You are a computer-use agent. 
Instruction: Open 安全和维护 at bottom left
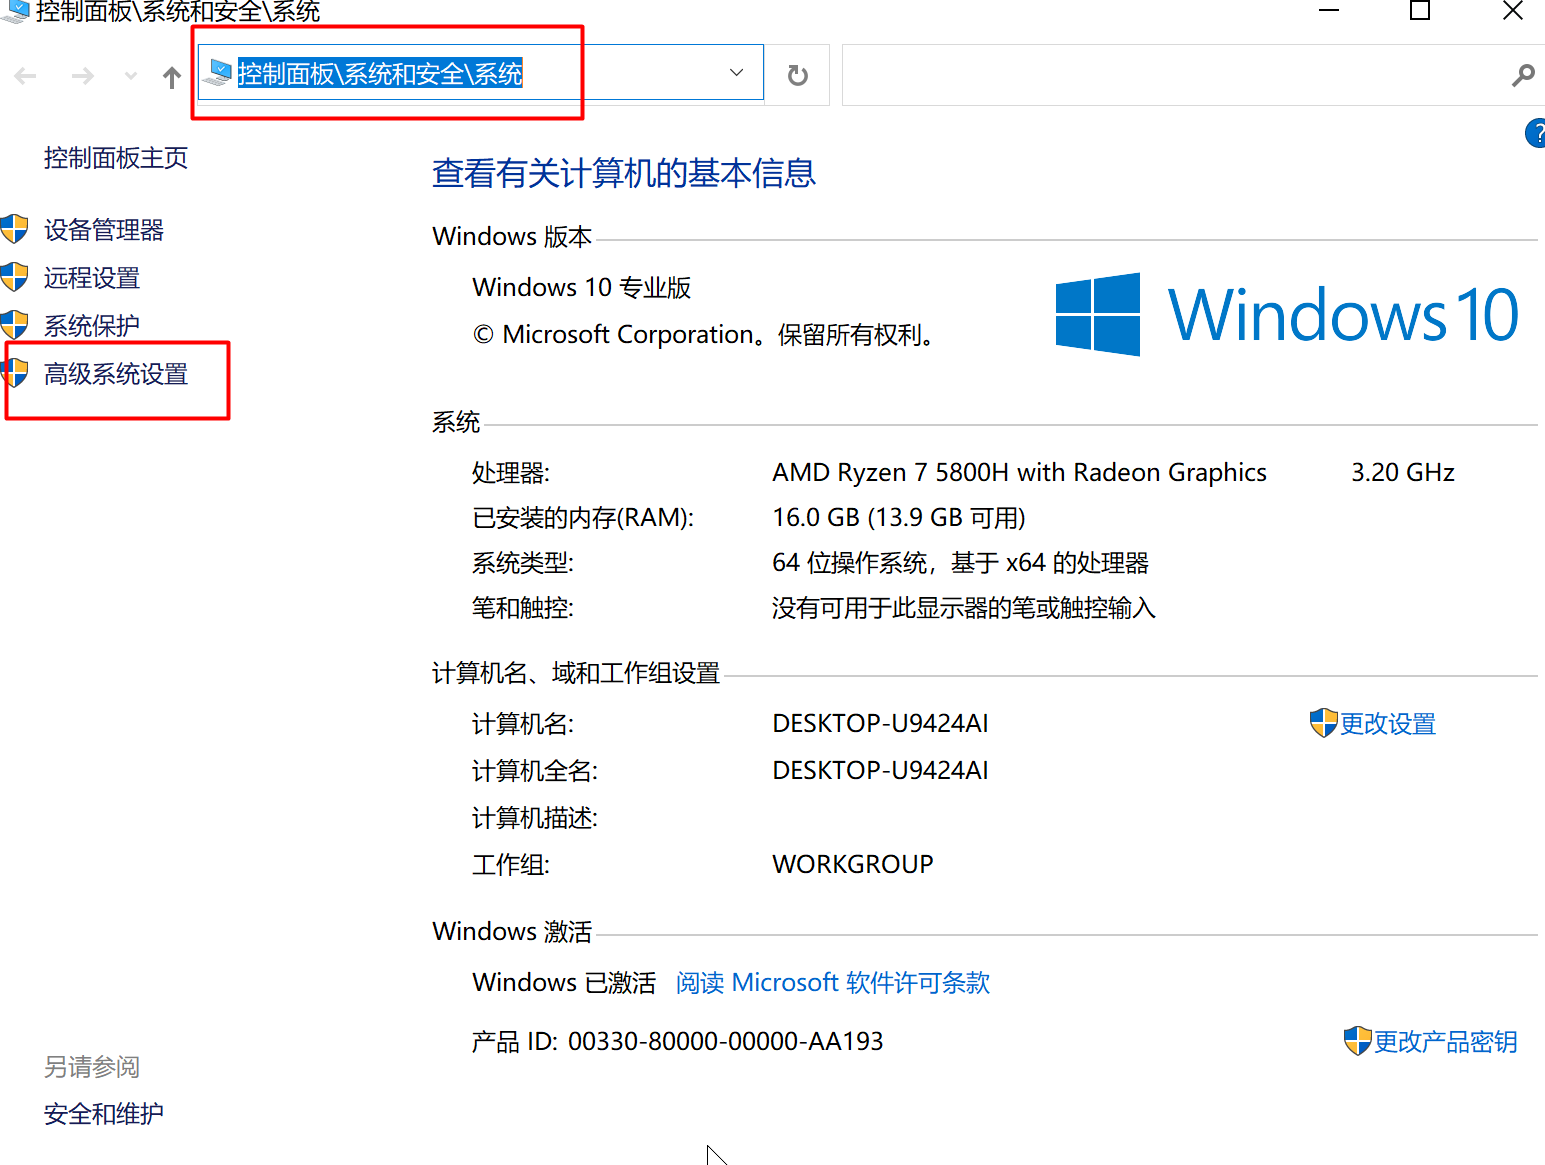(103, 1114)
